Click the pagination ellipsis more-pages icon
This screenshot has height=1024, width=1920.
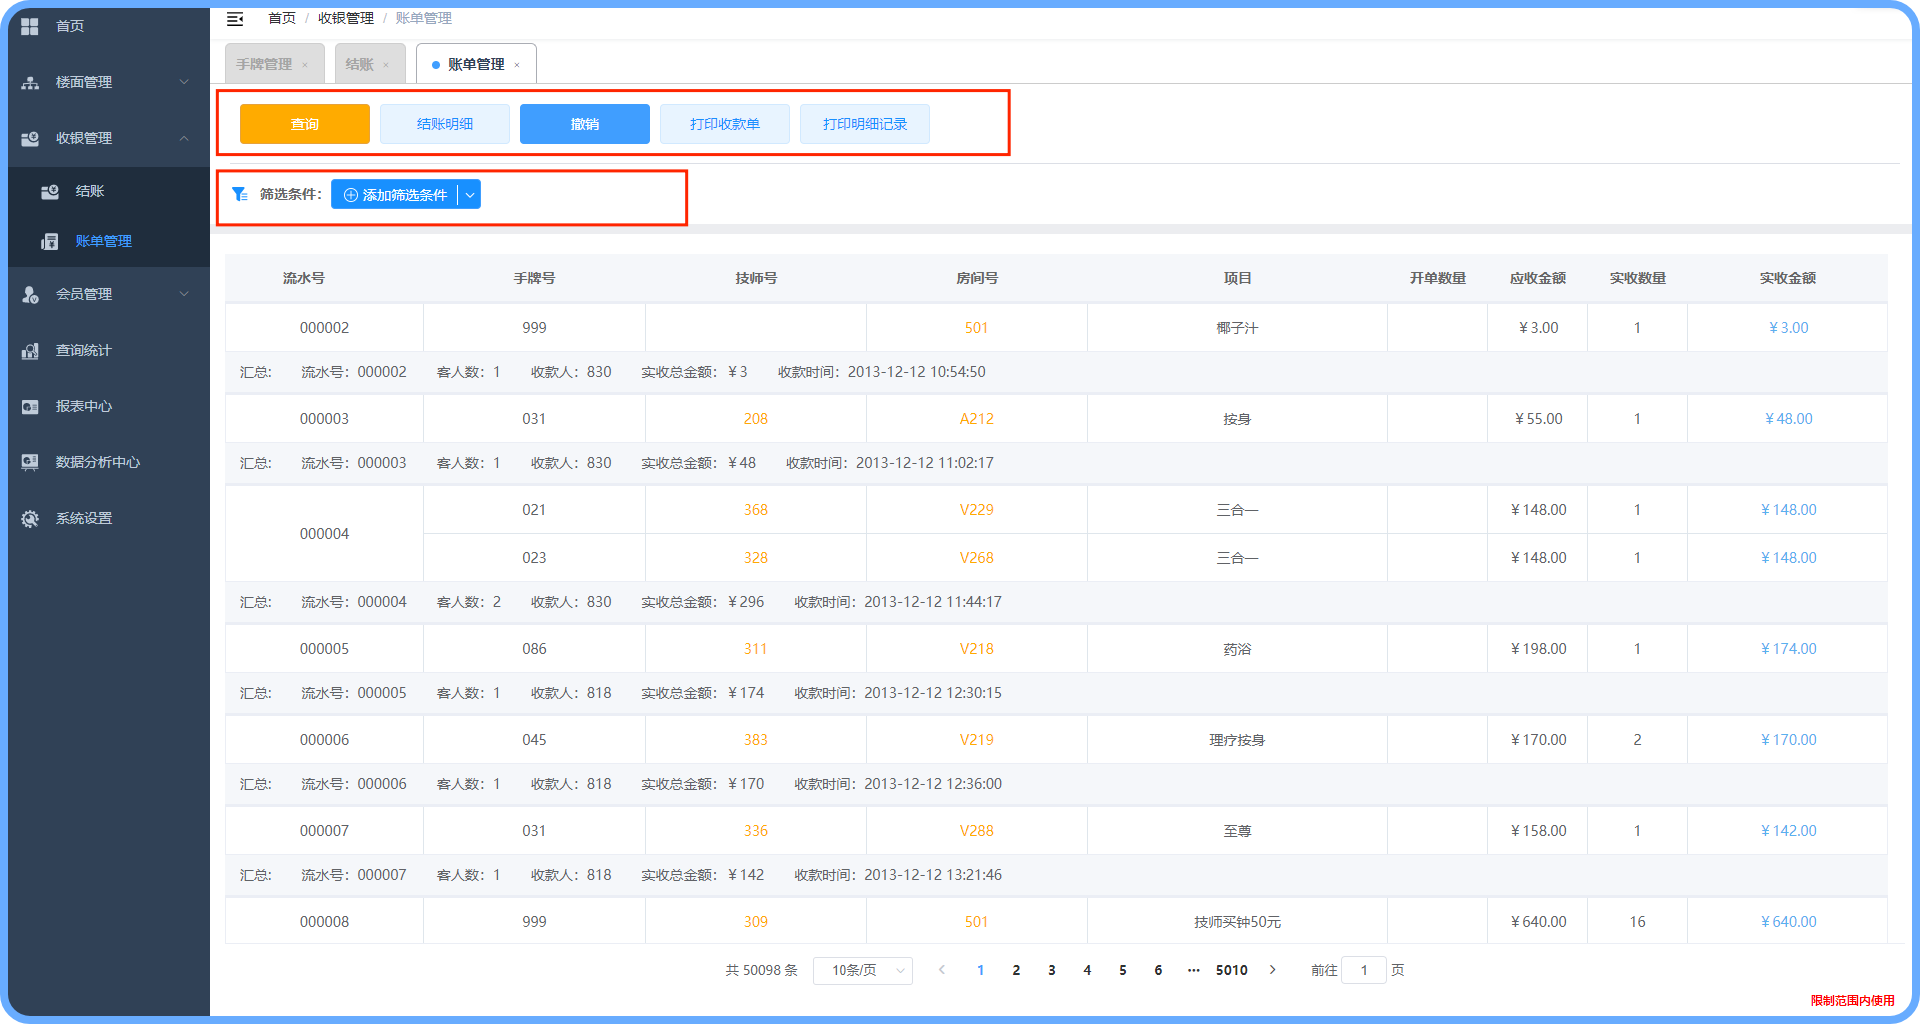[1193, 970]
